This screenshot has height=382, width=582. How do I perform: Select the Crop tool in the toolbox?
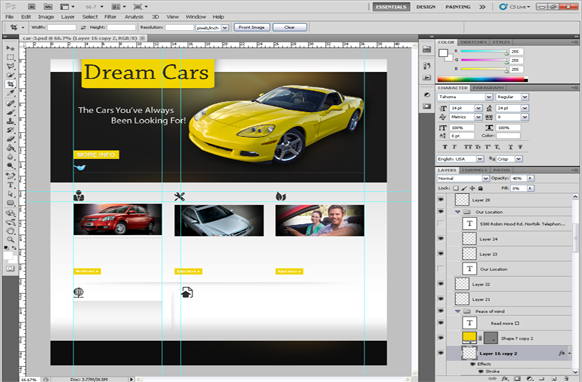(x=10, y=84)
